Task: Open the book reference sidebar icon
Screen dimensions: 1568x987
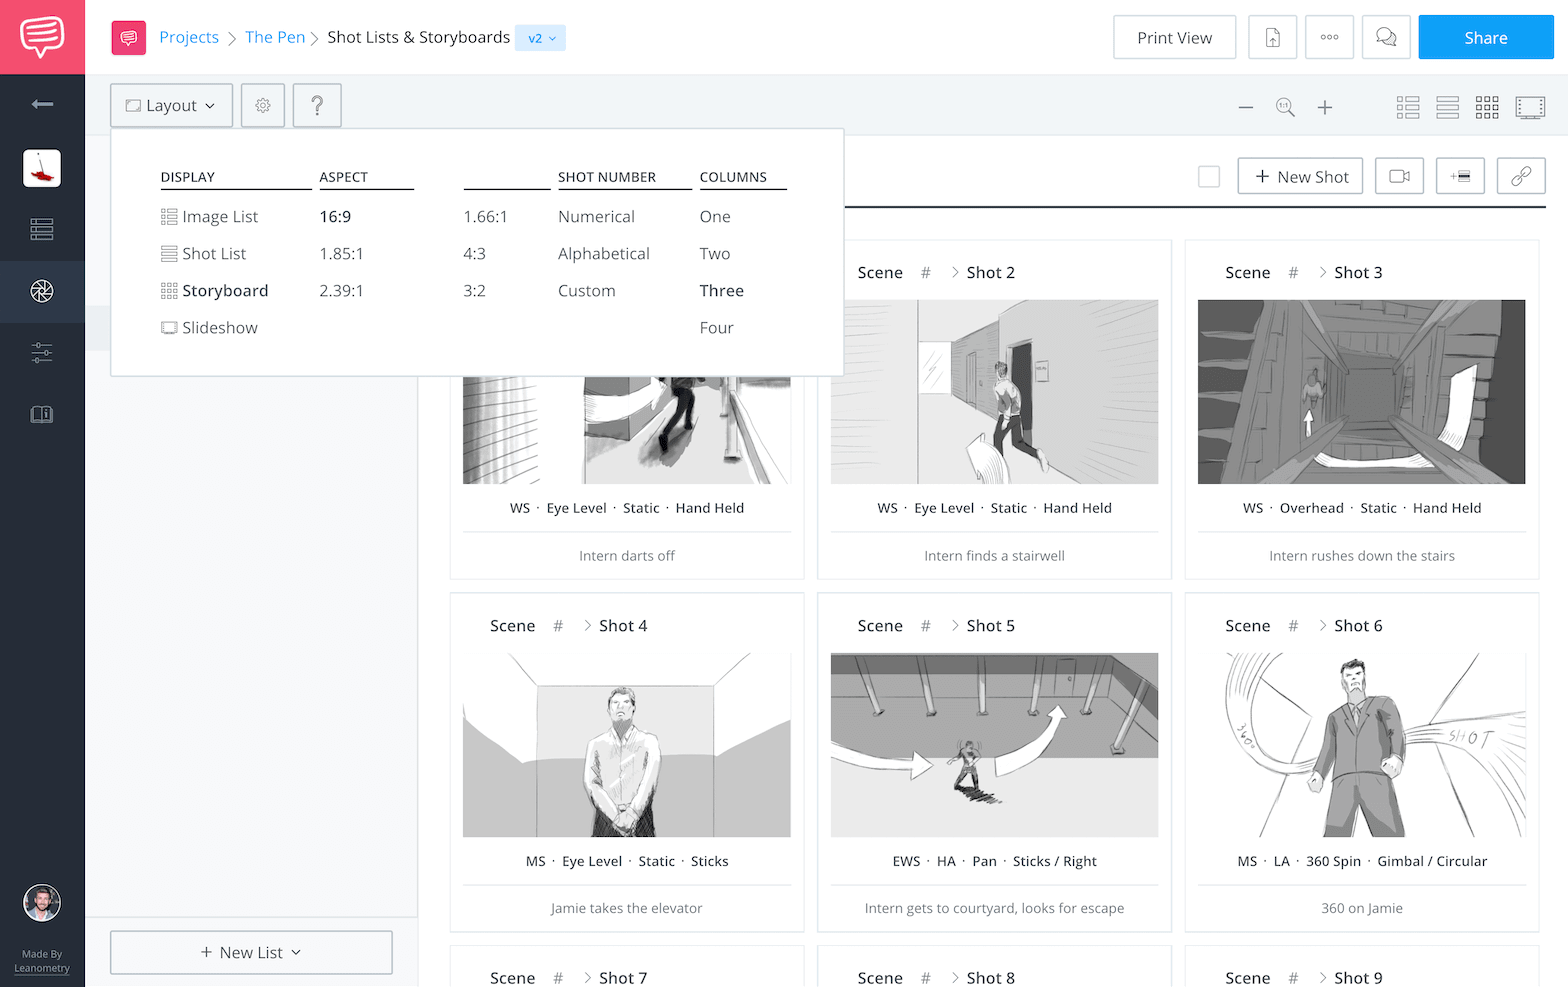Action: pyautogui.click(x=42, y=414)
